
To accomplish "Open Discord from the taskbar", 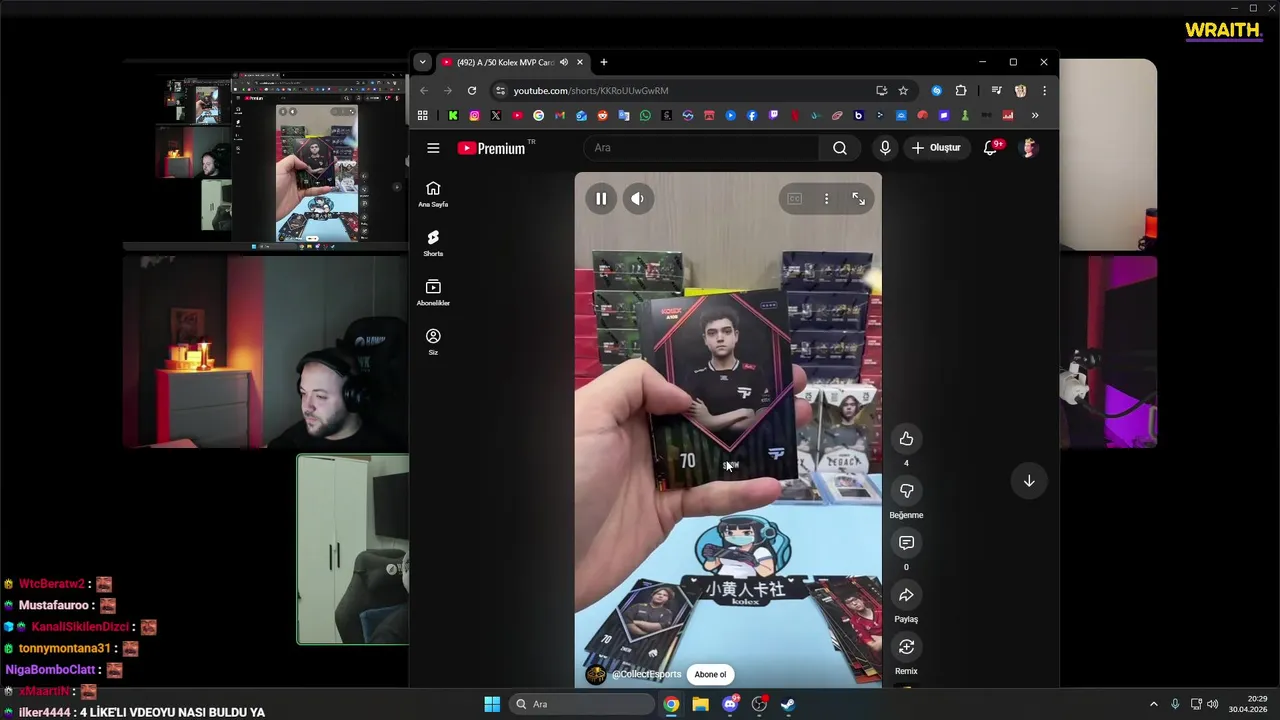I will tap(730, 704).
